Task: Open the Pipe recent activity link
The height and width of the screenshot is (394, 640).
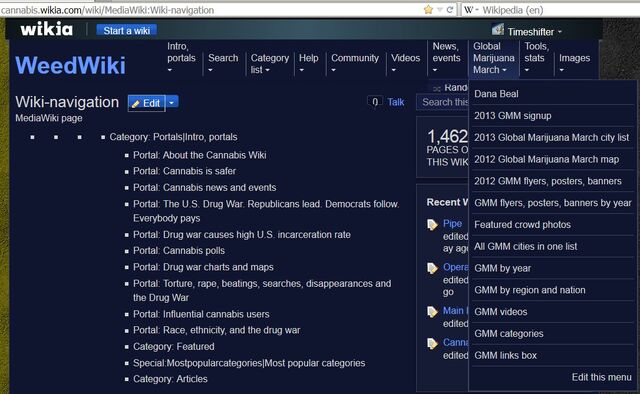Action: pyautogui.click(x=452, y=224)
